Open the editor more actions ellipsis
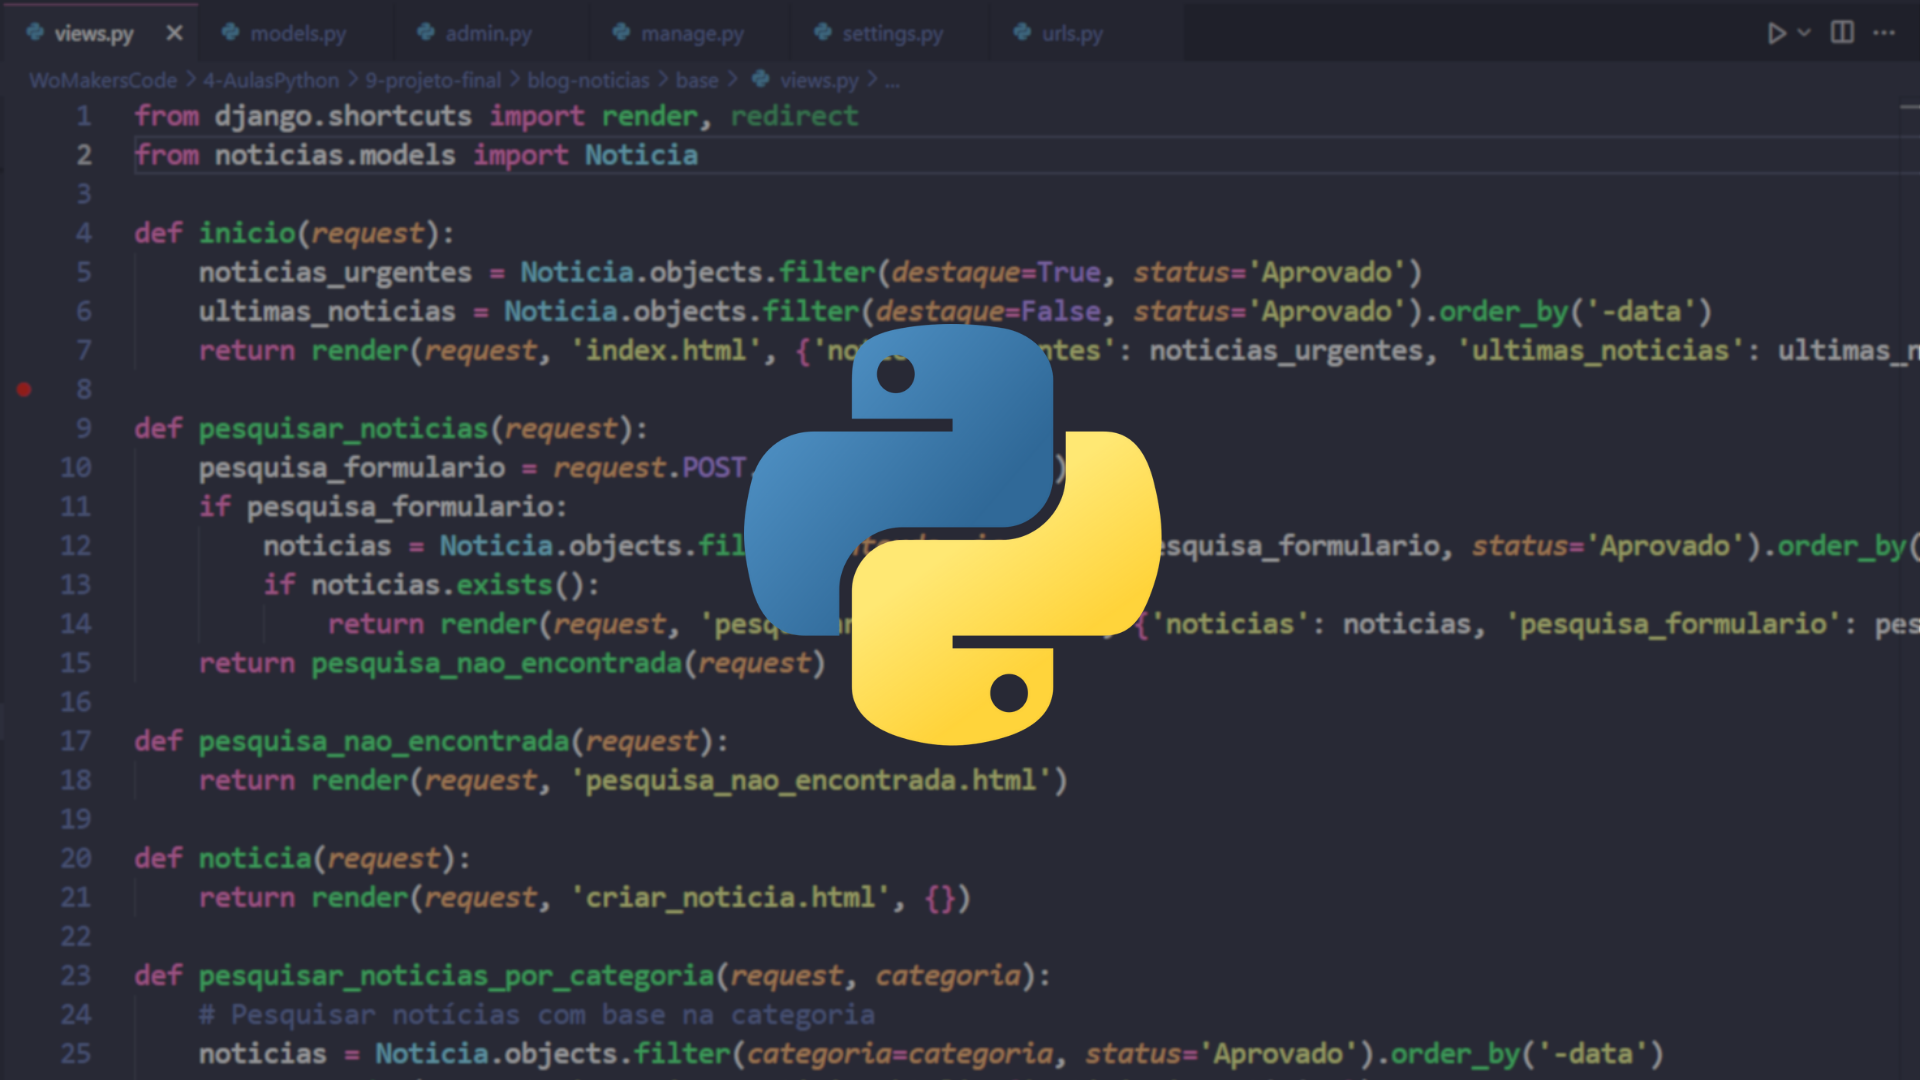The height and width of the screenshot is (1080, 1920). pyautogui.click(x=1884, y=33)
